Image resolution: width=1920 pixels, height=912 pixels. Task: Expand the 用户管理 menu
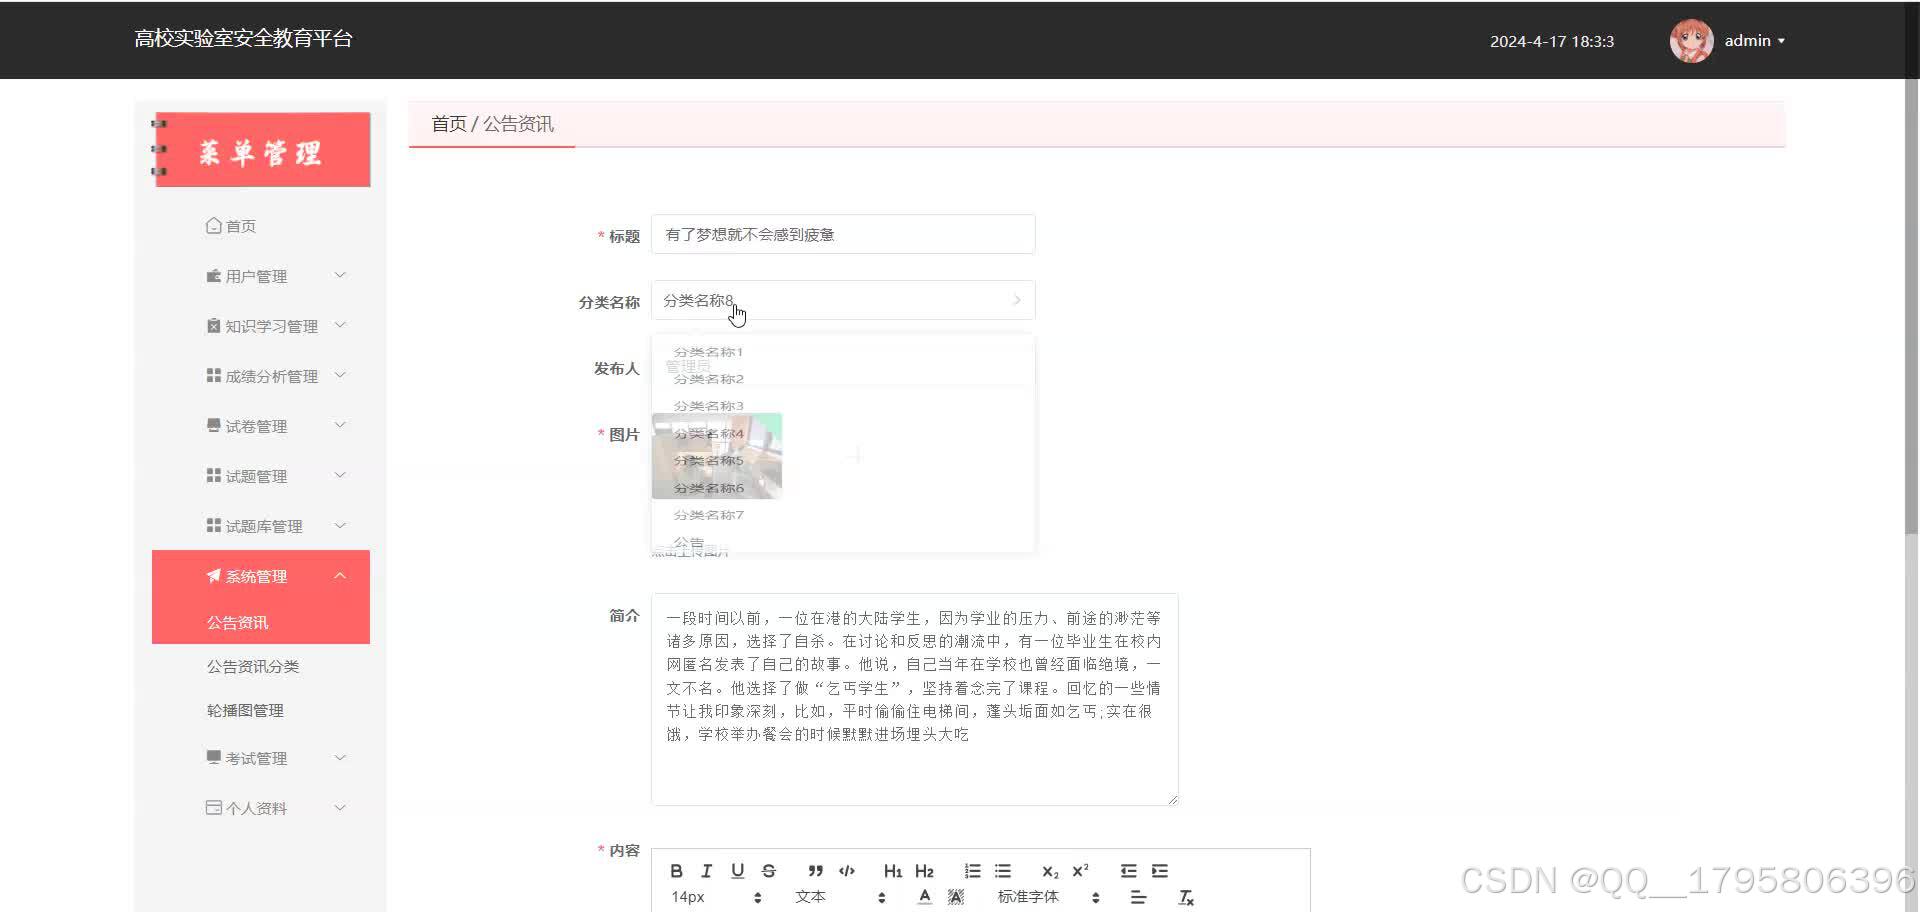[261, 276]
